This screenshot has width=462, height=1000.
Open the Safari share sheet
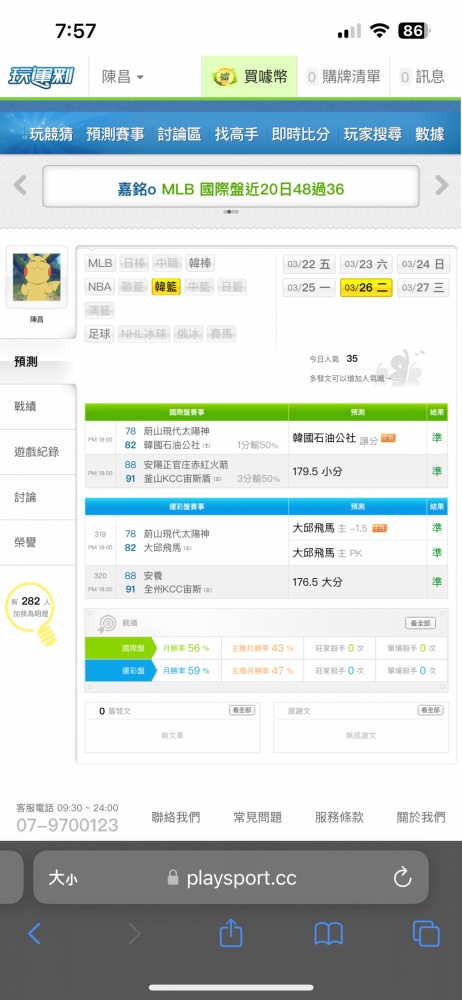(x=231, y=933)
